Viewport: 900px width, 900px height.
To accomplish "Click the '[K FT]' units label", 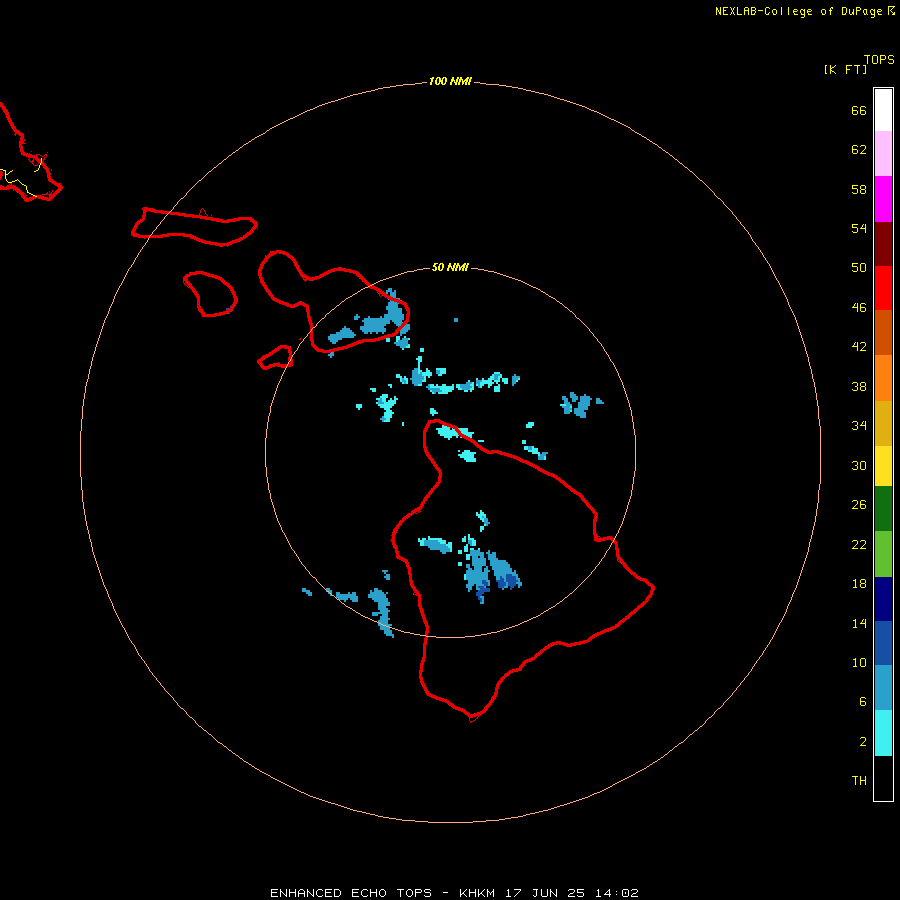I will coord(845,69).
